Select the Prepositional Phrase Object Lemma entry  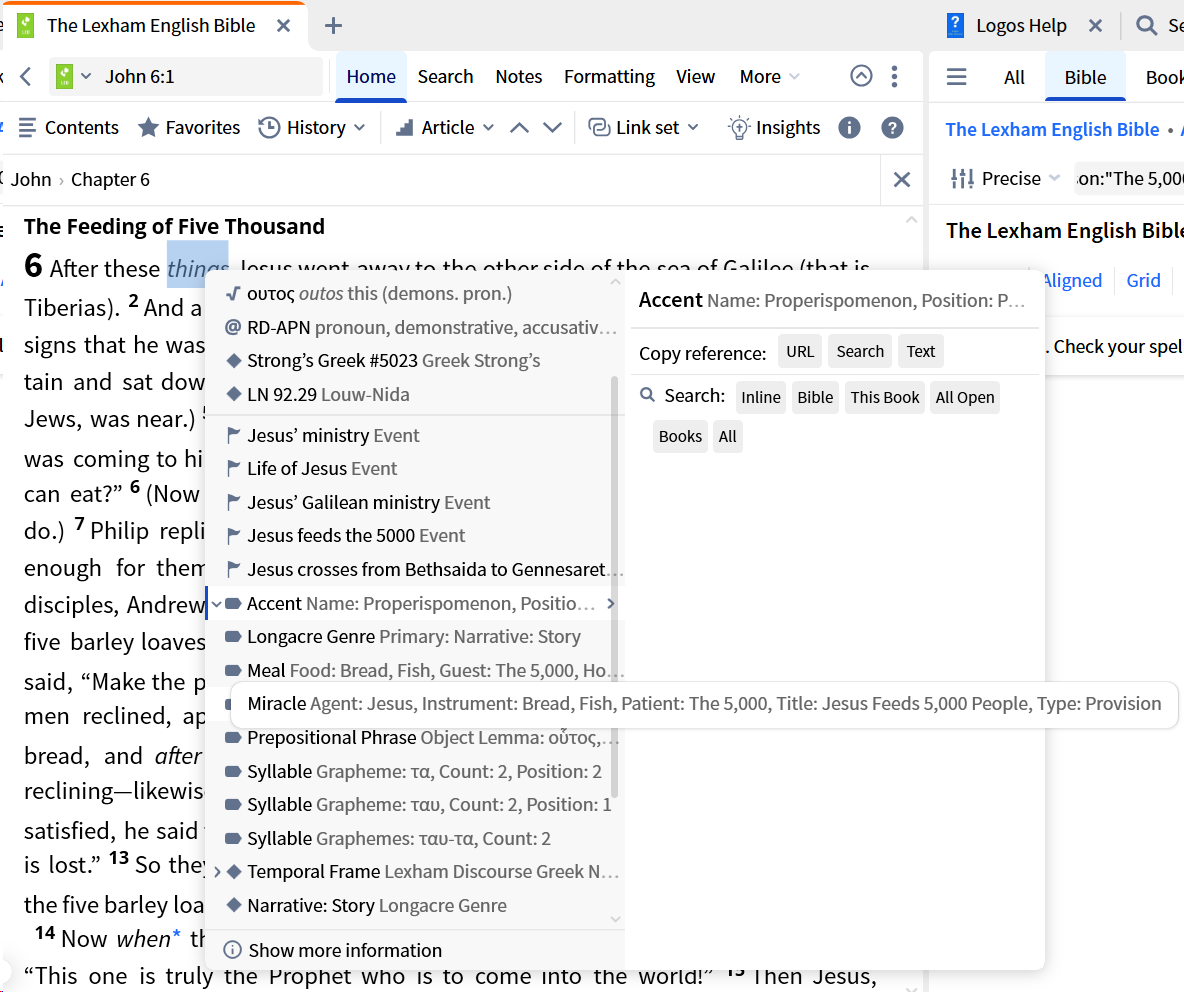point(415,738)
